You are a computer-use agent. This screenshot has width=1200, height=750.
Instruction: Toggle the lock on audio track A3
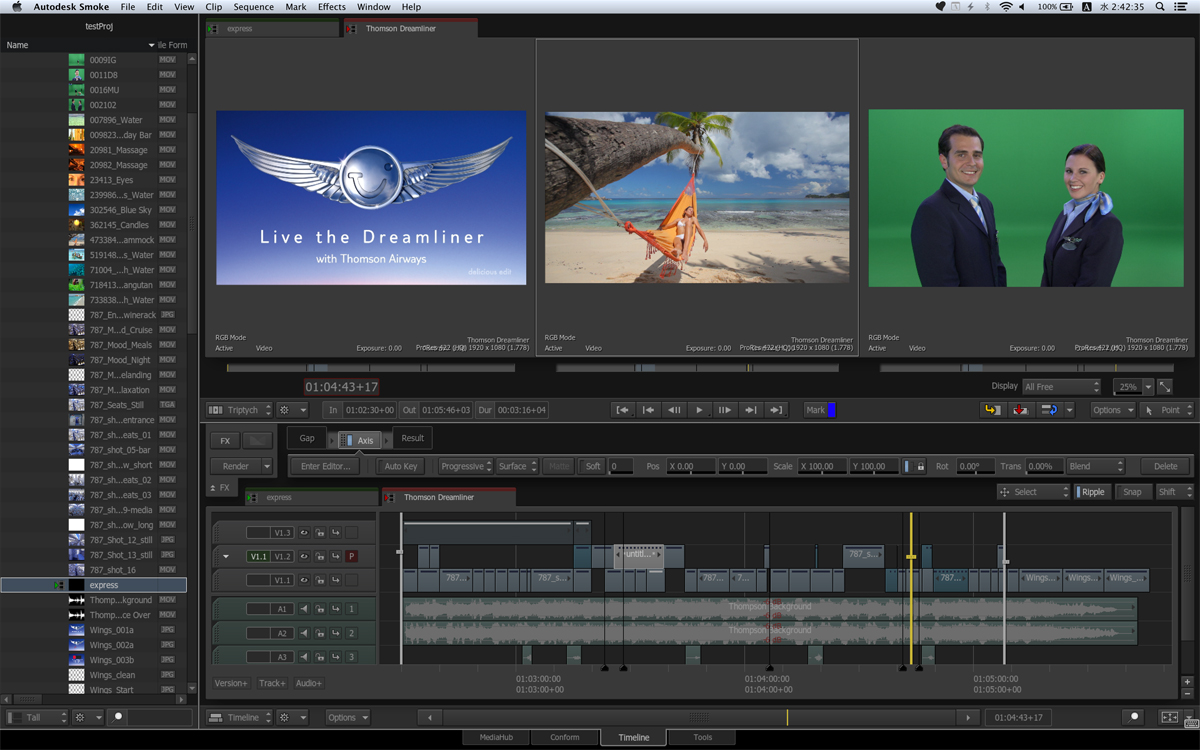coord(320,657)
